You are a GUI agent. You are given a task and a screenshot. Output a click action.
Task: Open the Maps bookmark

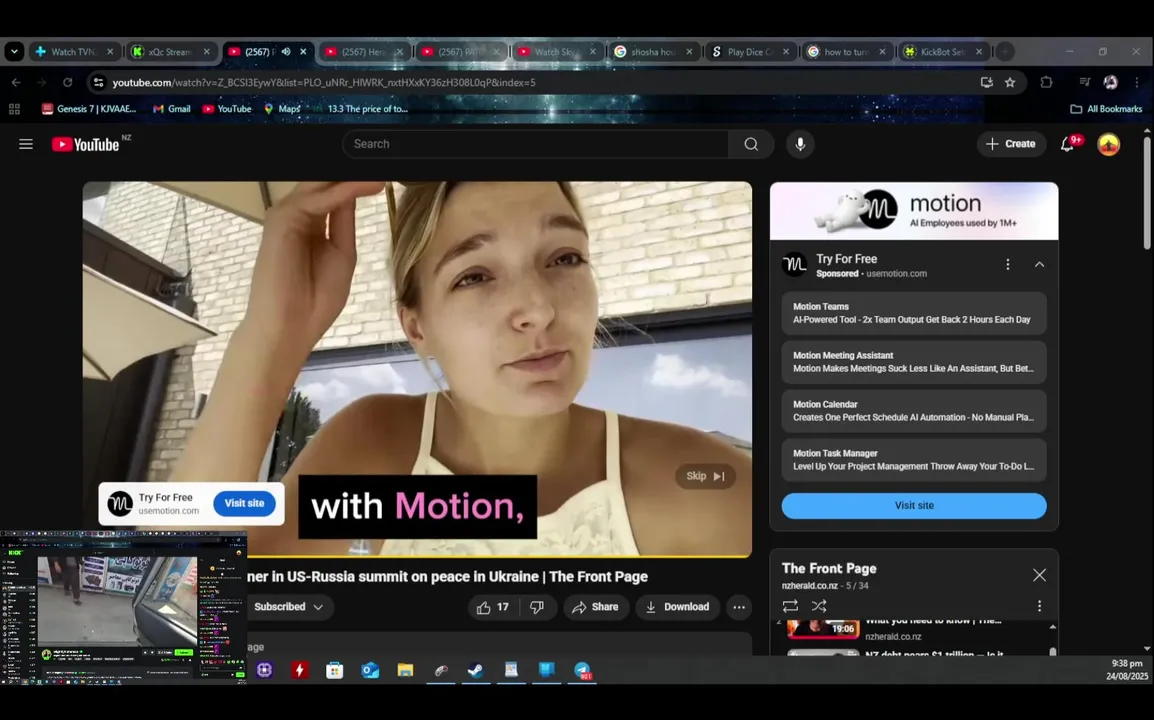(282, 109)
